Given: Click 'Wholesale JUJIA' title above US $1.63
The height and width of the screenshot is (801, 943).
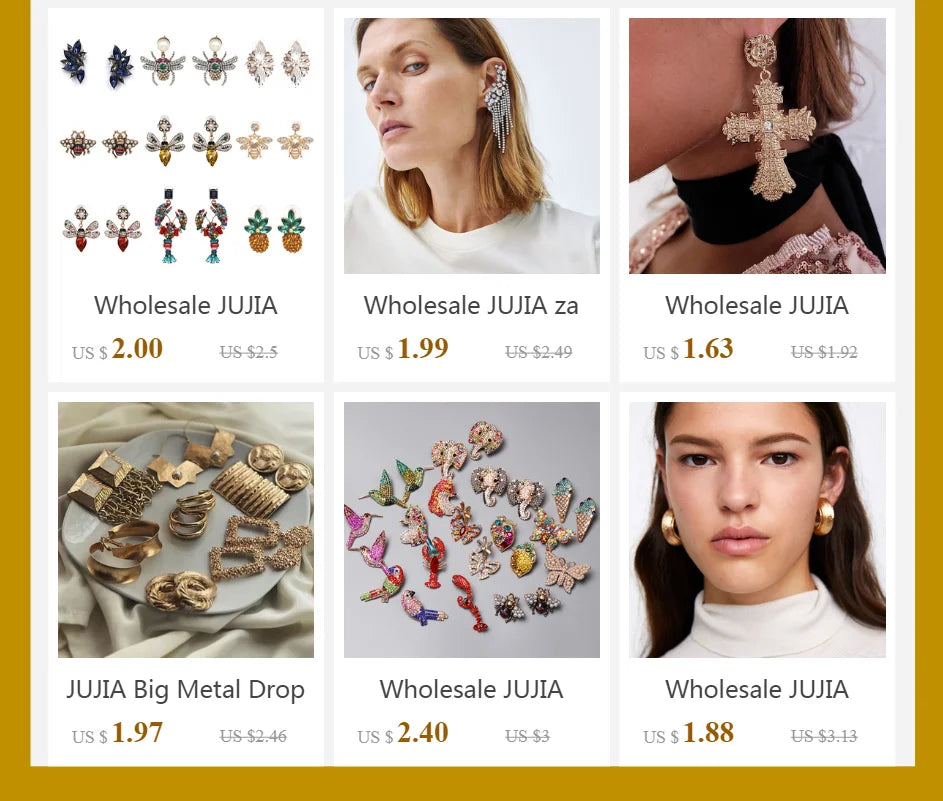Looking at the screenshot, I should [757, 305].
